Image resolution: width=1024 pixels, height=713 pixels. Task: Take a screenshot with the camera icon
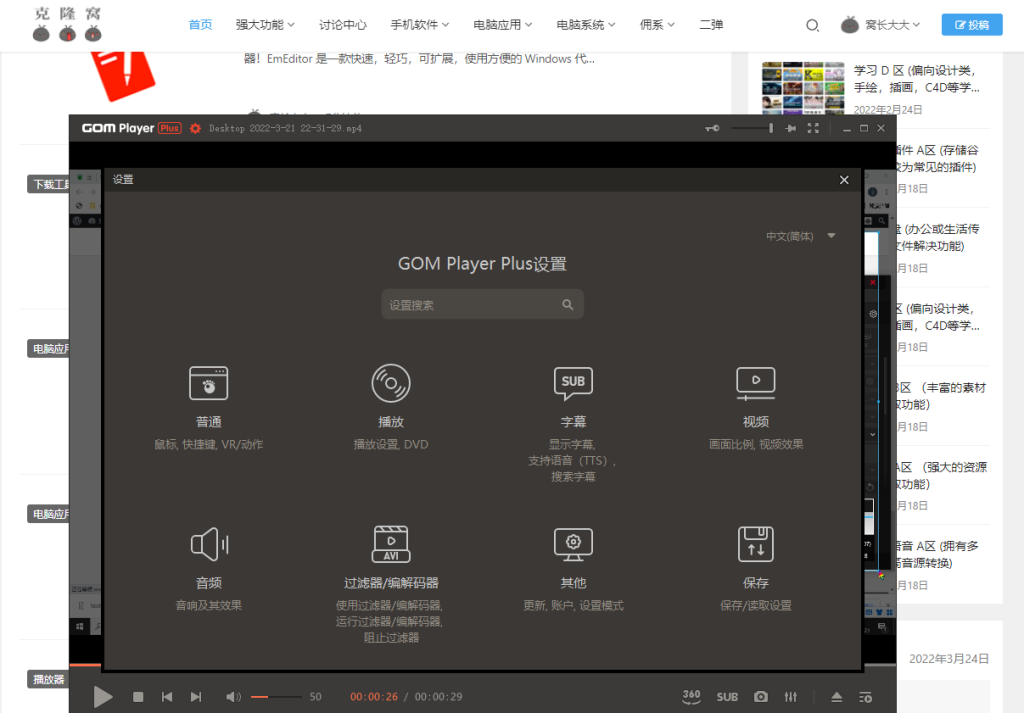click(x=761, y=697)
